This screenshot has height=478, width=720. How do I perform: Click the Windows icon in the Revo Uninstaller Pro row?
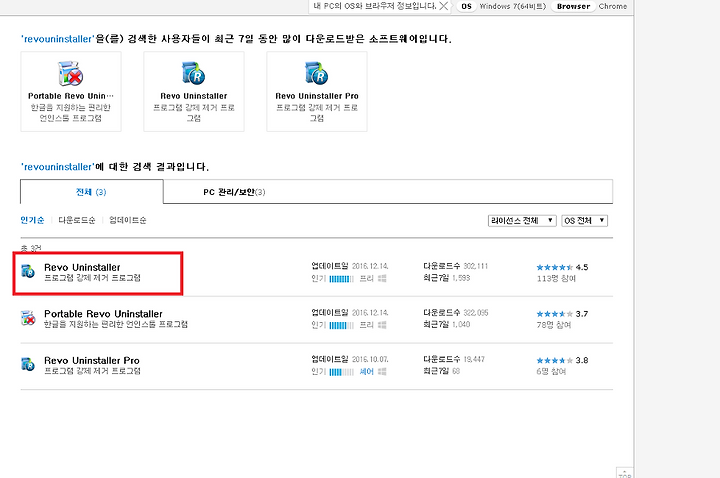pos(382,372)
